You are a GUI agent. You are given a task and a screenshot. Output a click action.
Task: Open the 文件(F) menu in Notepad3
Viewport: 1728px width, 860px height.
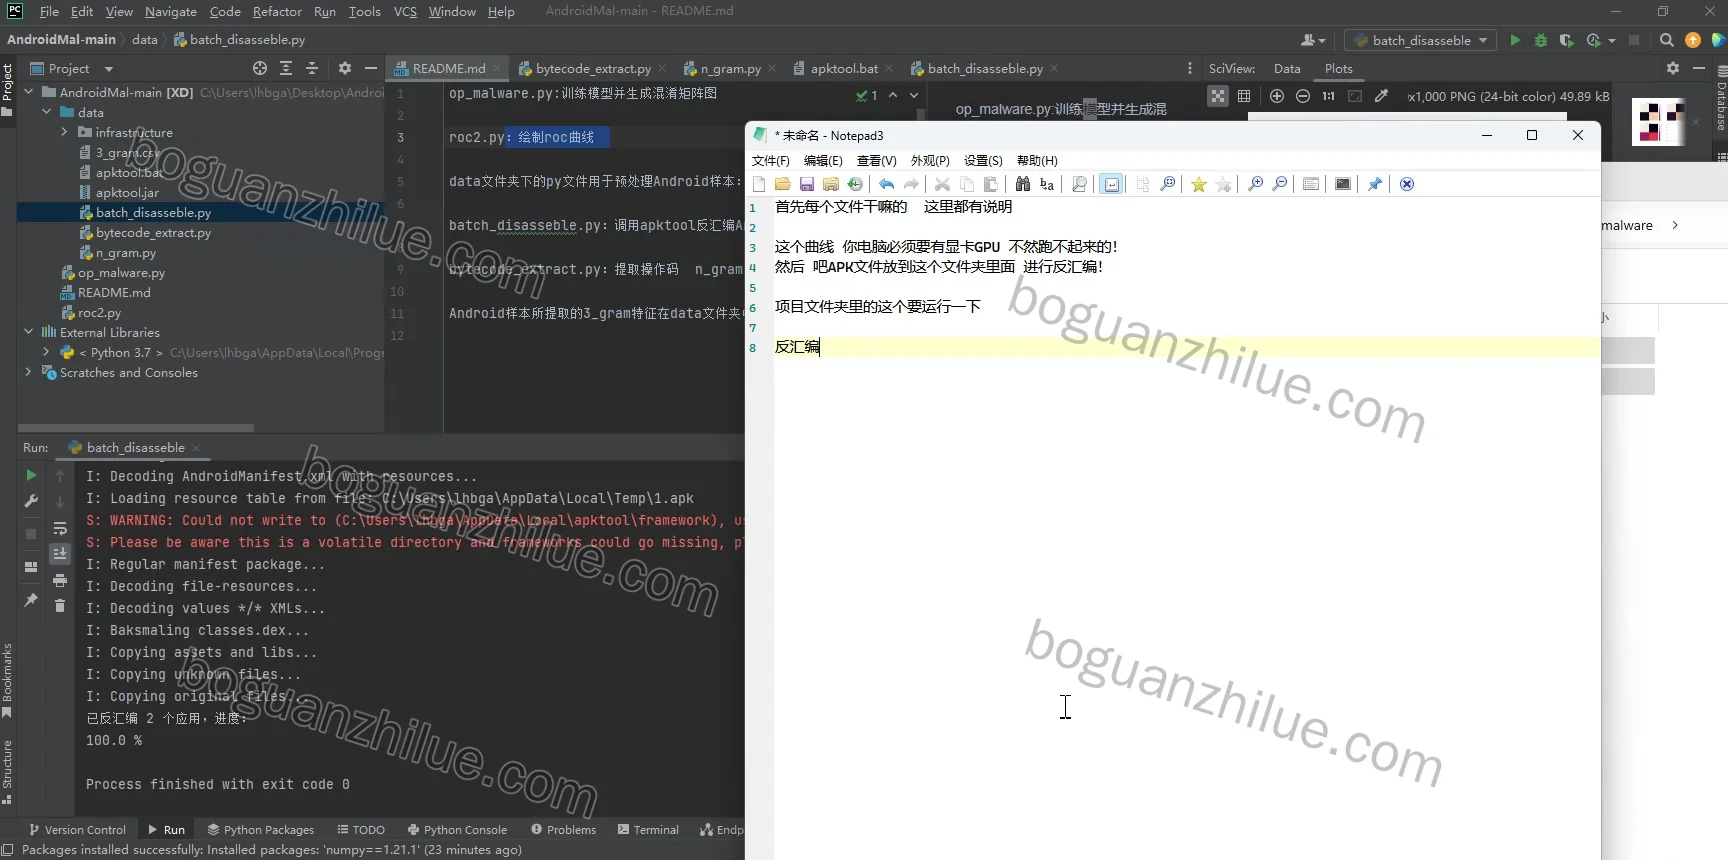(x=770, y=160)
